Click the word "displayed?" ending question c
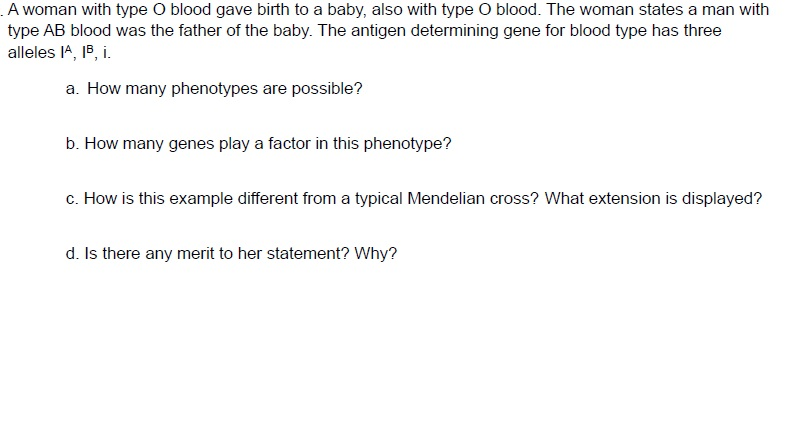The image size is (805, 426). (726, 198)
